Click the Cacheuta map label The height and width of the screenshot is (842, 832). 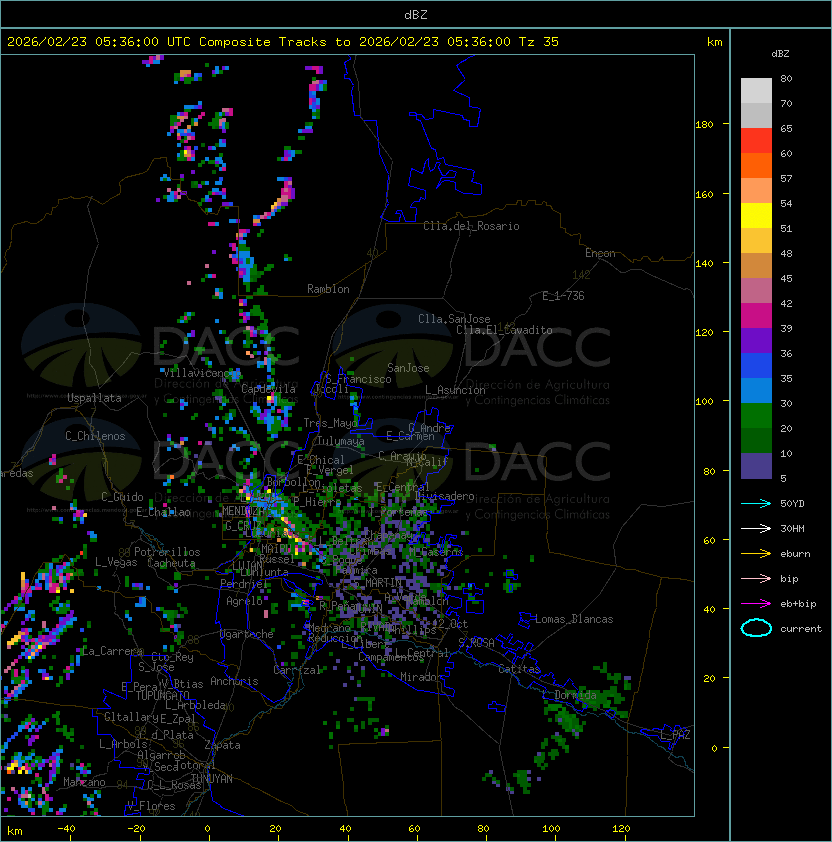pyautogui.click(x=171, y=563)
